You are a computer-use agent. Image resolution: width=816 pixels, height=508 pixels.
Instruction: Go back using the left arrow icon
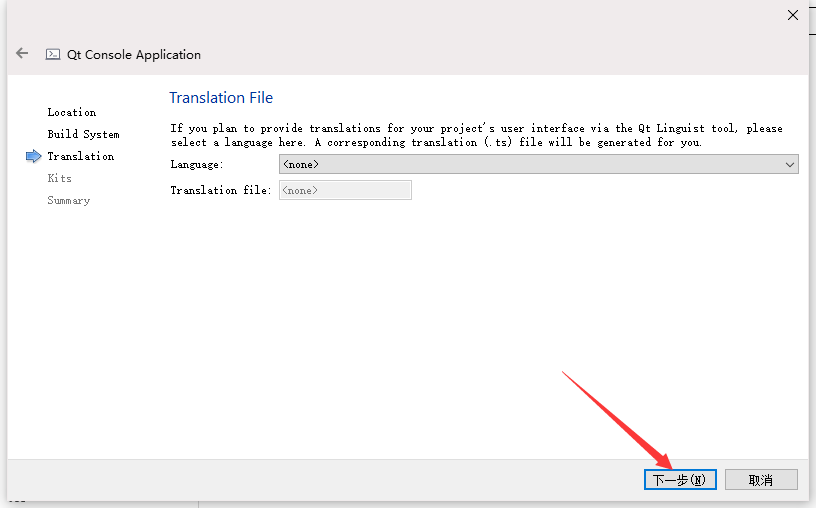tap(22, 53)
